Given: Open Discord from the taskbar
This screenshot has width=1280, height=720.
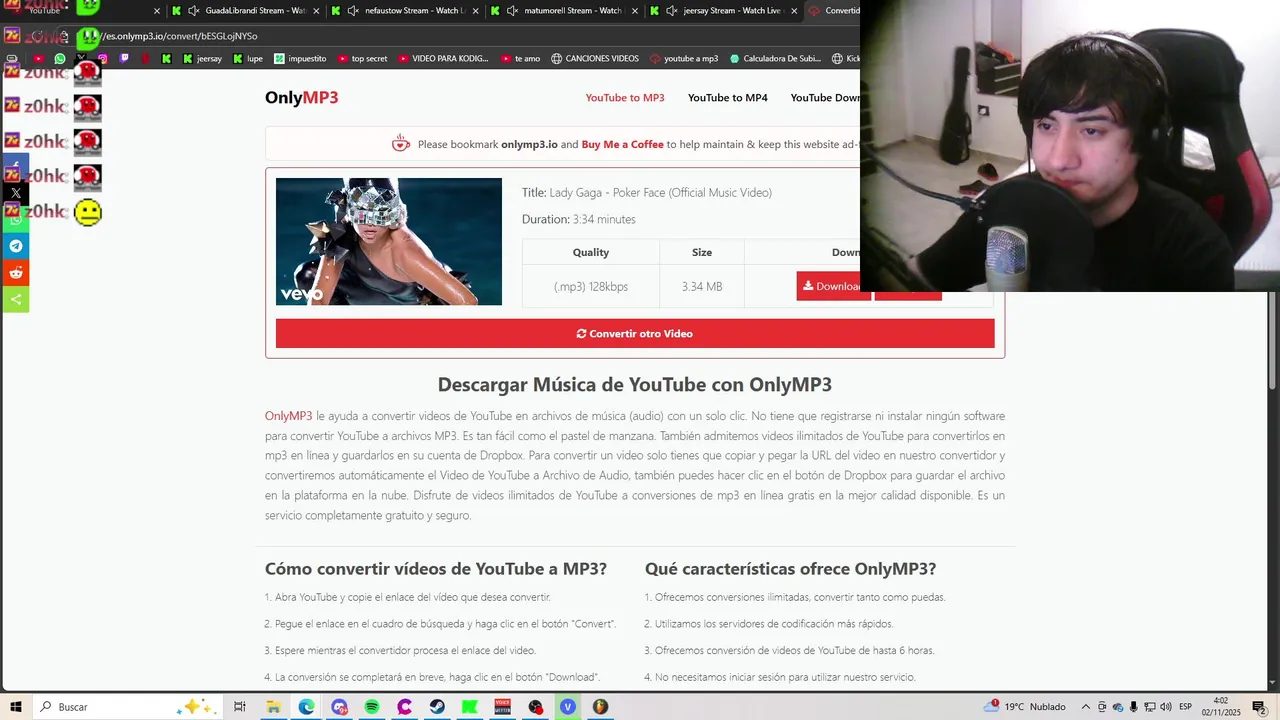Looking at the screenshot, I should click(339, 707).
